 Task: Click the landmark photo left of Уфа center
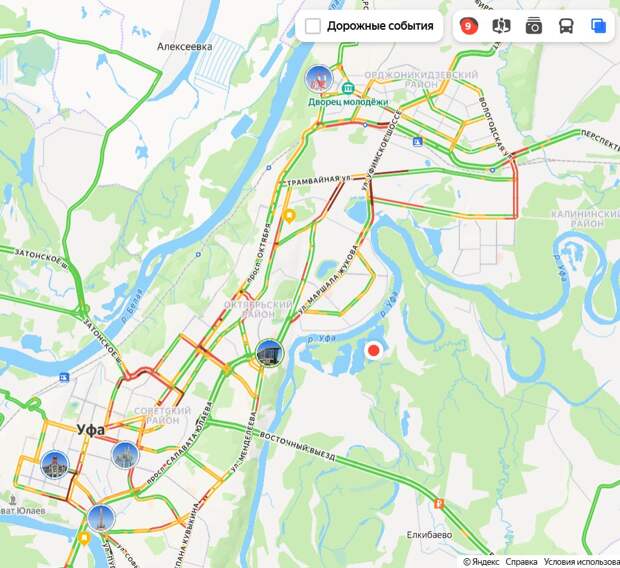[55, 464]
